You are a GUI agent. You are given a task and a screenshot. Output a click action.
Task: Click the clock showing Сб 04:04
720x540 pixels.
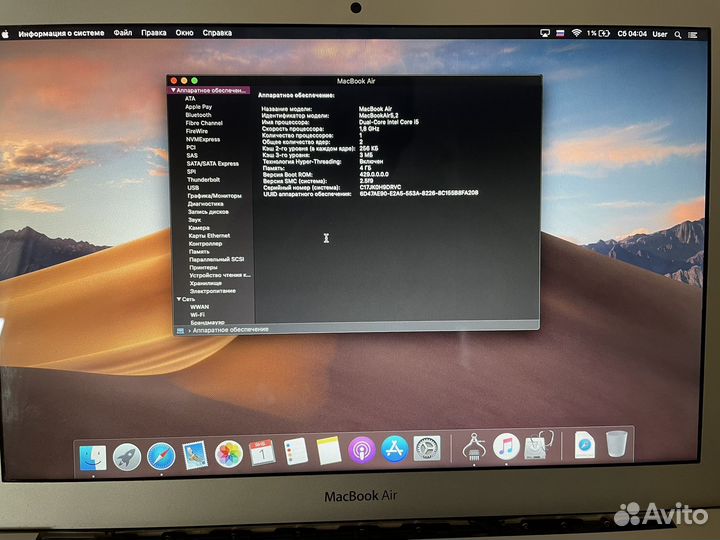[632, 34]
